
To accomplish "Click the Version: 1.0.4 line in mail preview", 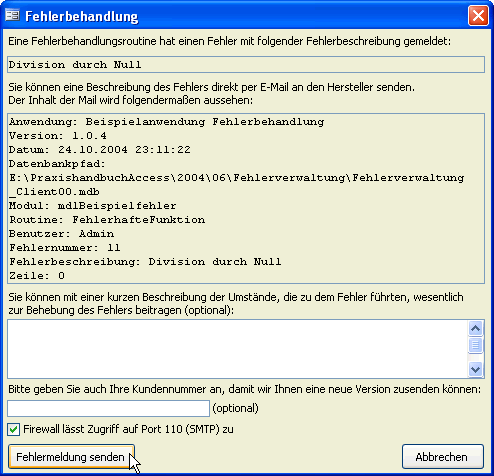I will coord(58,136).
